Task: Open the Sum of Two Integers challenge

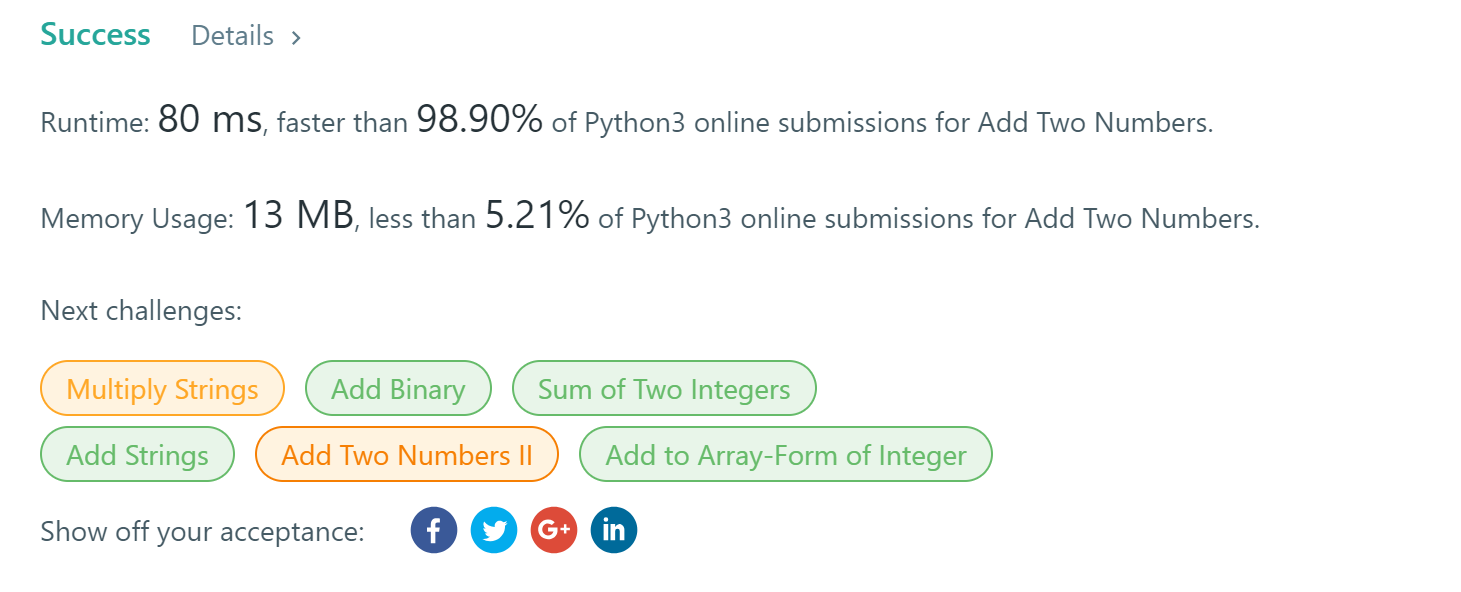Action: [x=664, y=388]
